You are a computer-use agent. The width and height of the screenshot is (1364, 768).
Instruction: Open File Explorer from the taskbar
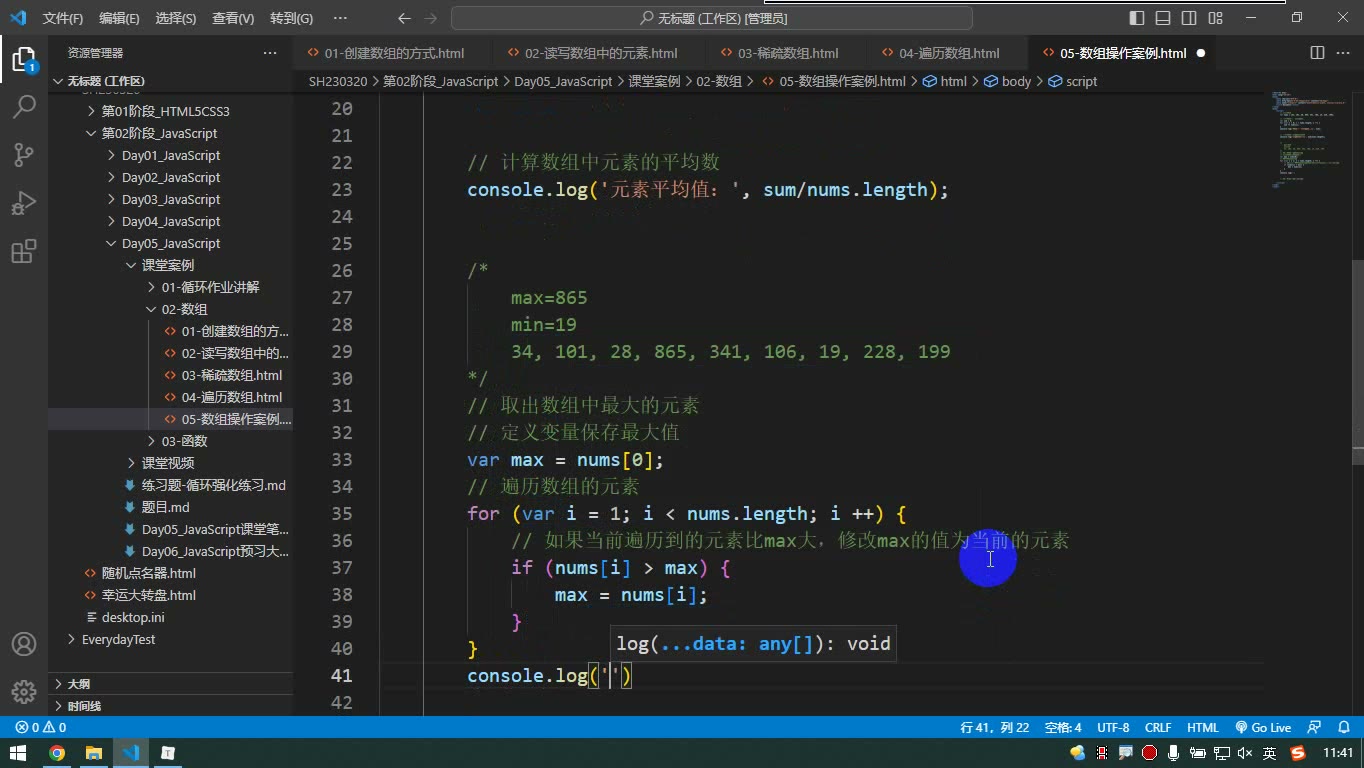click(94, 753)
